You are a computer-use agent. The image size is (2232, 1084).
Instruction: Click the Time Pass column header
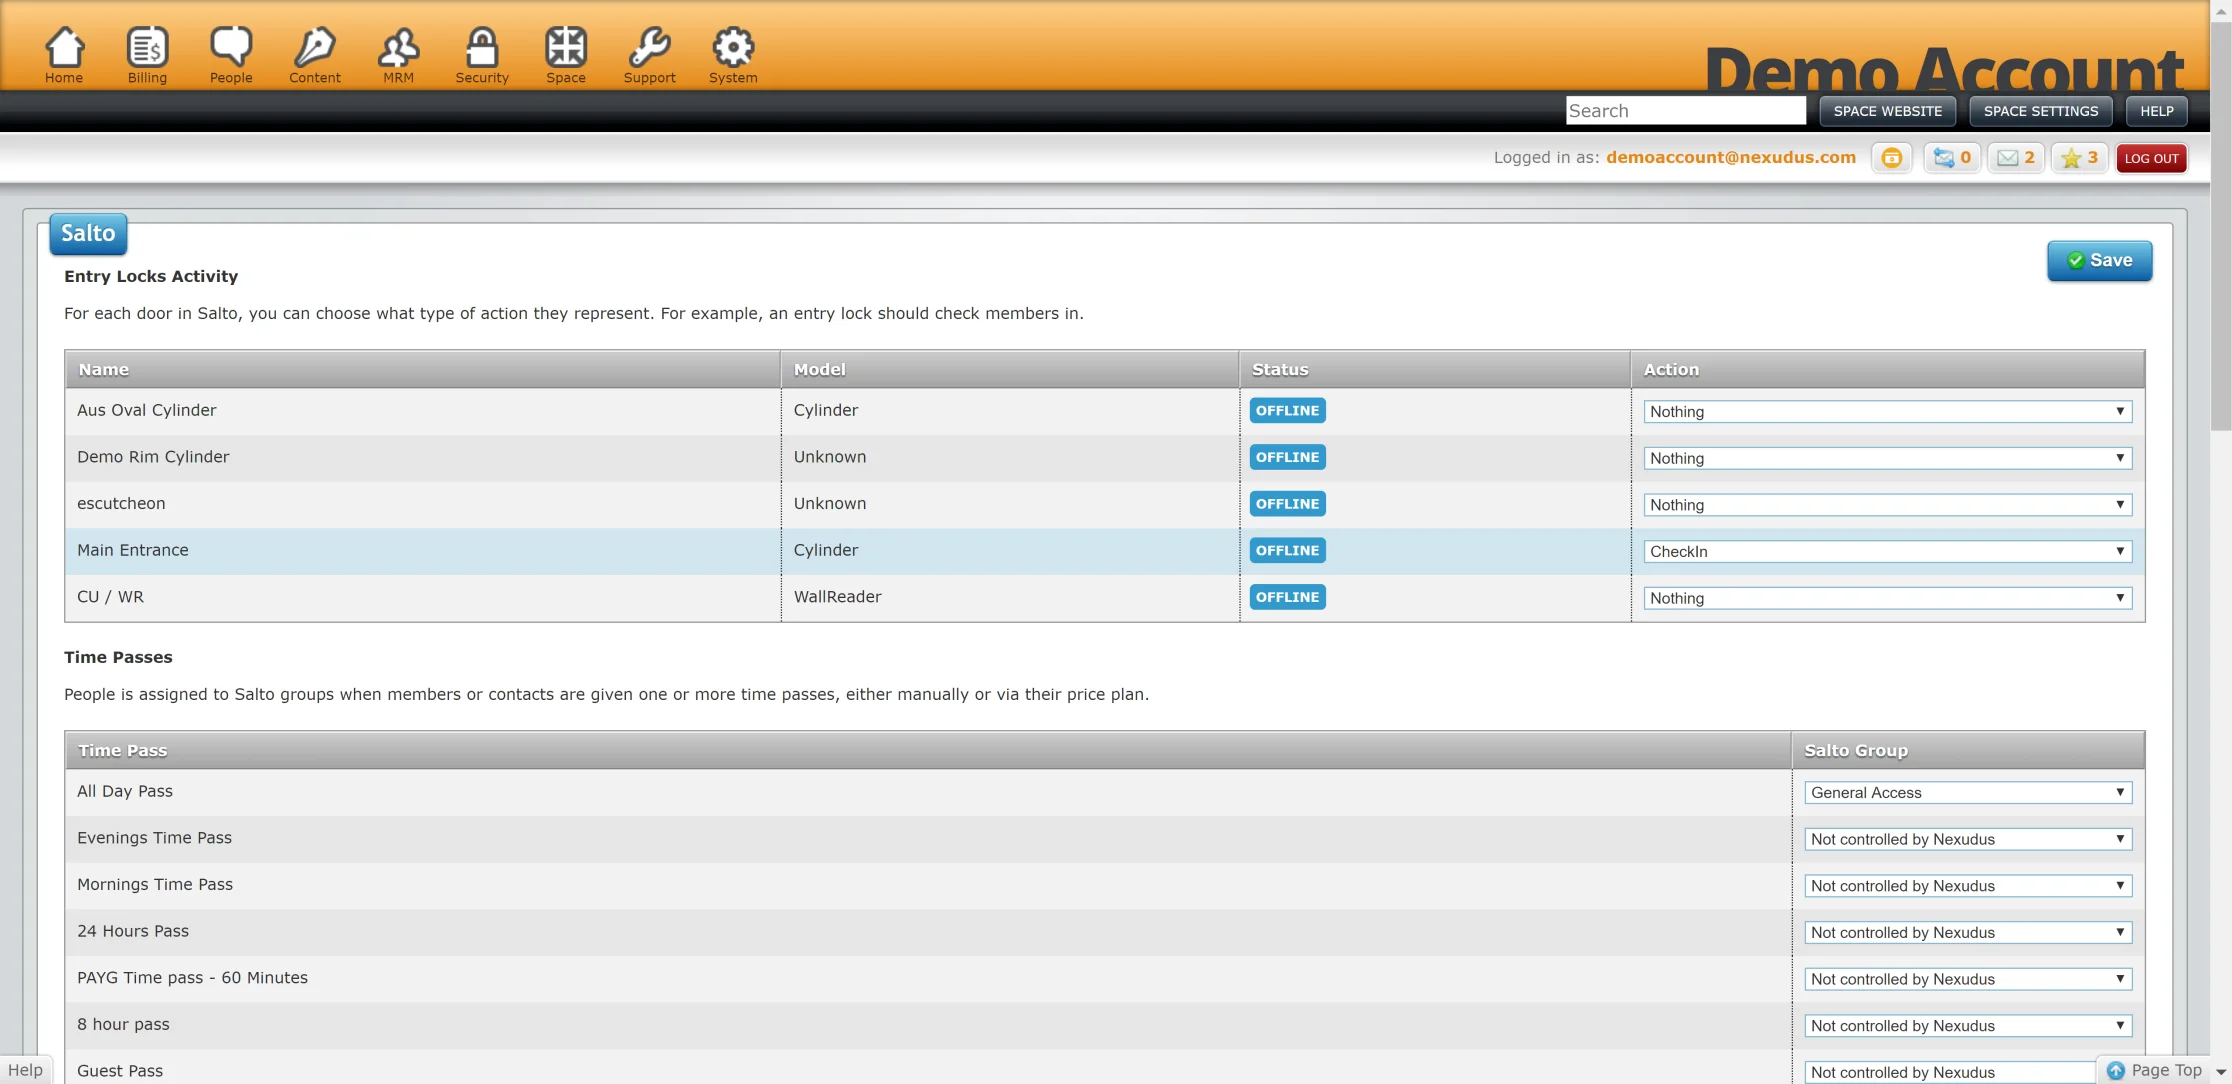click(927, 750)
